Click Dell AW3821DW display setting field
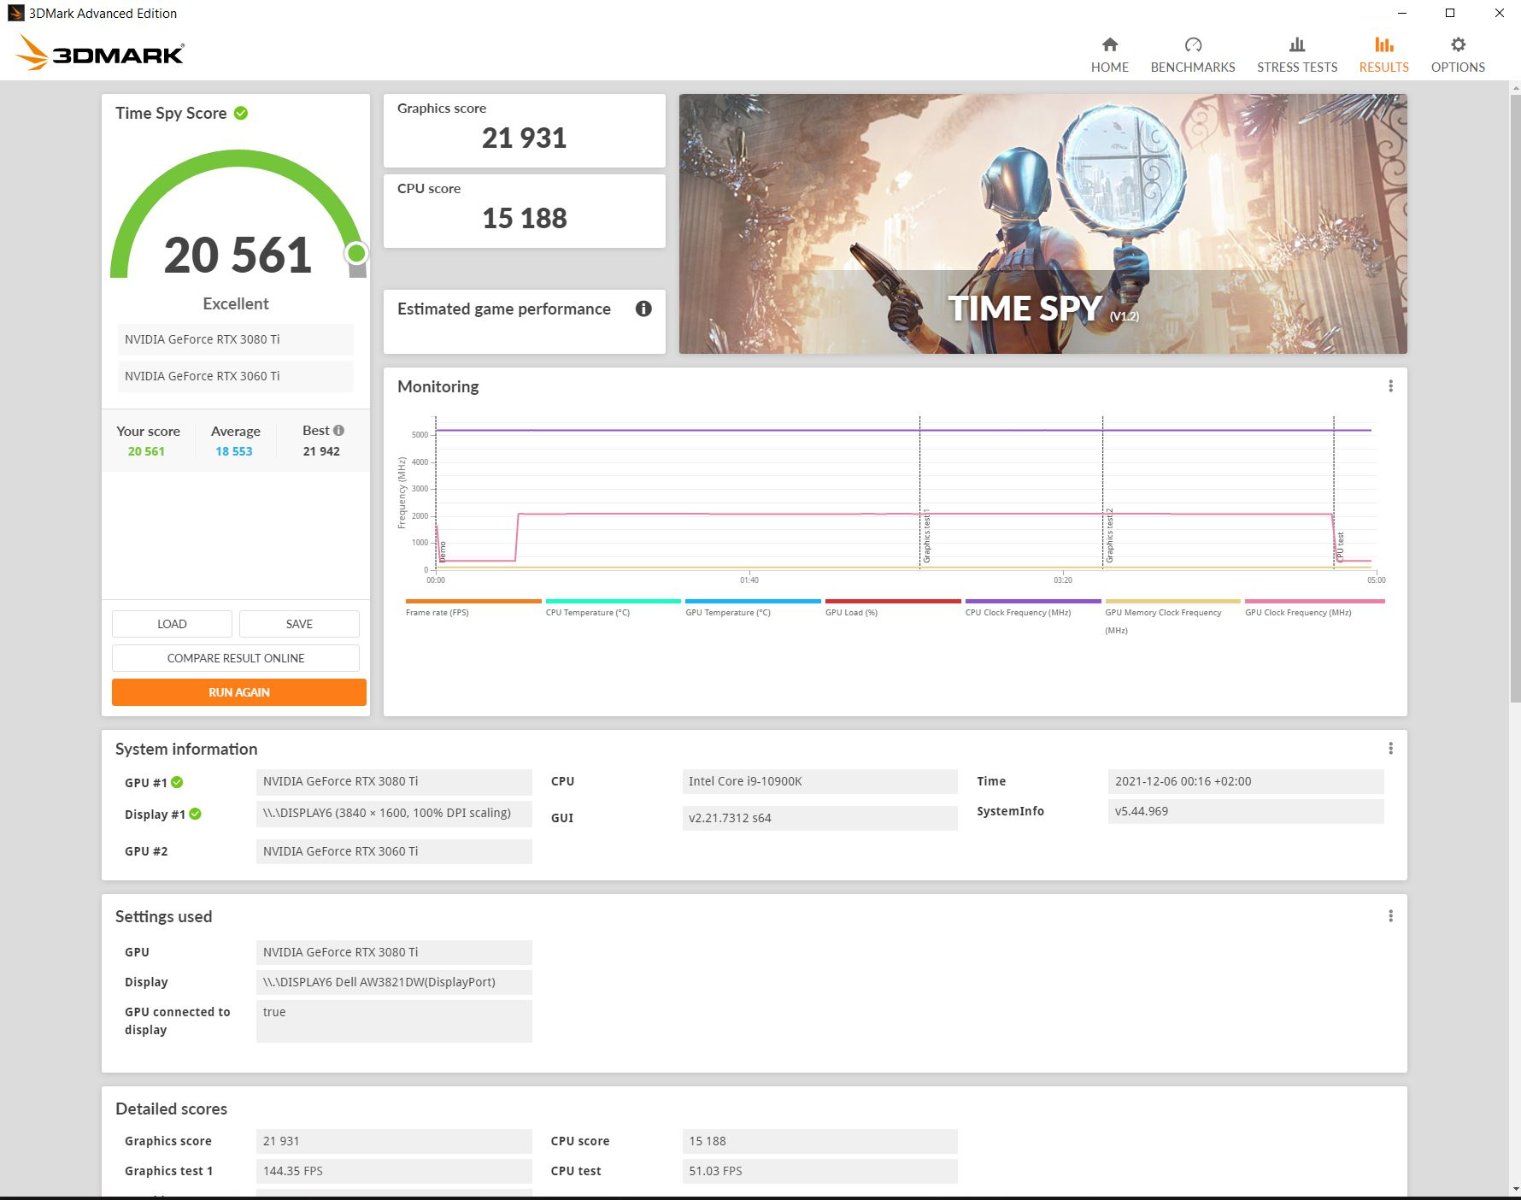The width and height of the screenshot is (1521, 1200). 394,982
